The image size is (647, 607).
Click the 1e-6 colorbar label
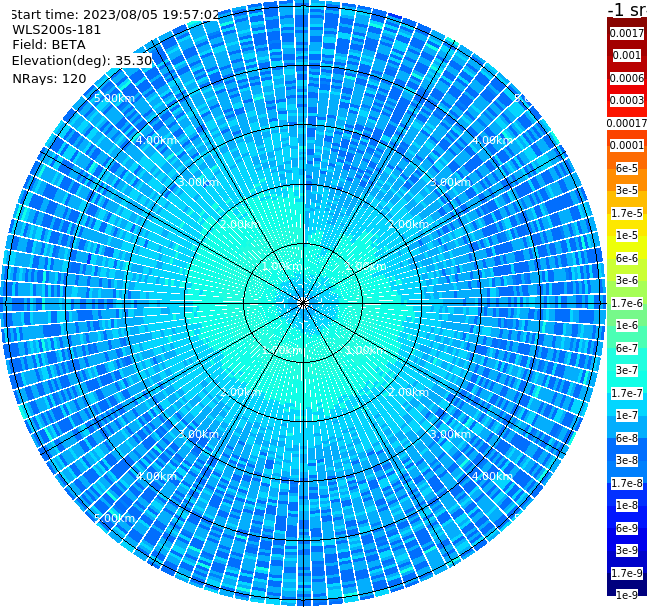[627, 325]
